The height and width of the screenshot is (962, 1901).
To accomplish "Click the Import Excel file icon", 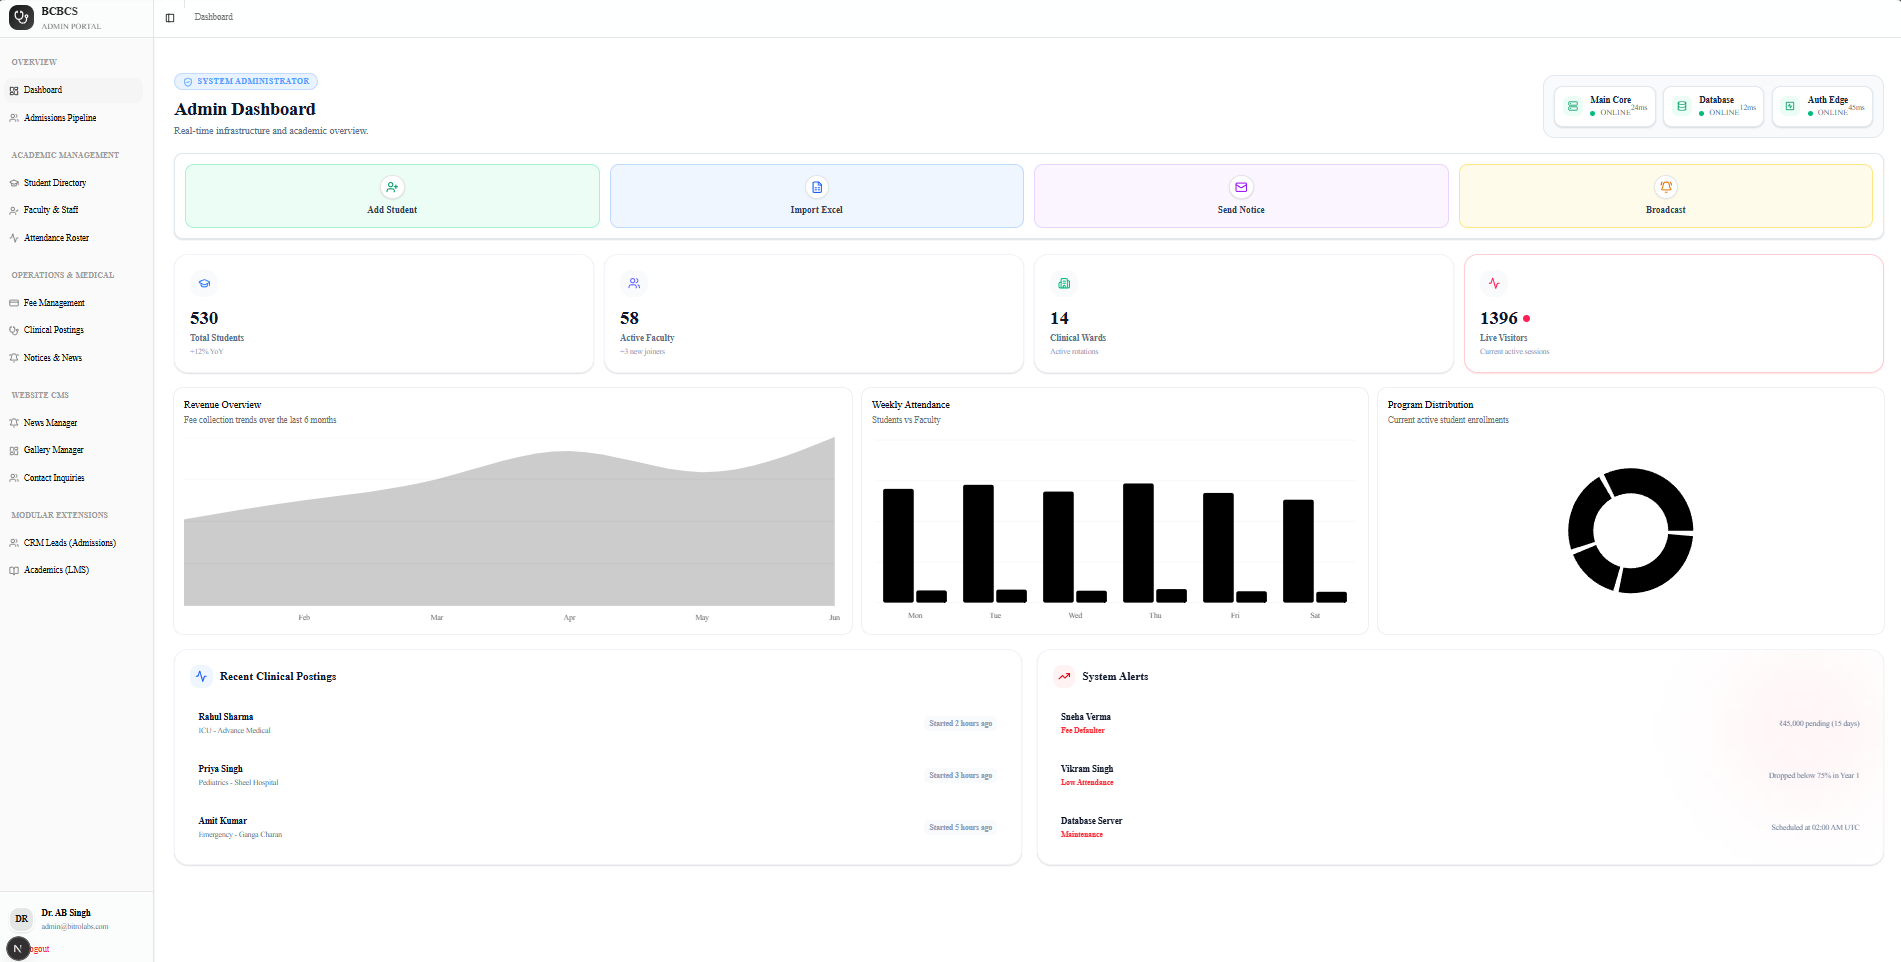I will [817, 187].
